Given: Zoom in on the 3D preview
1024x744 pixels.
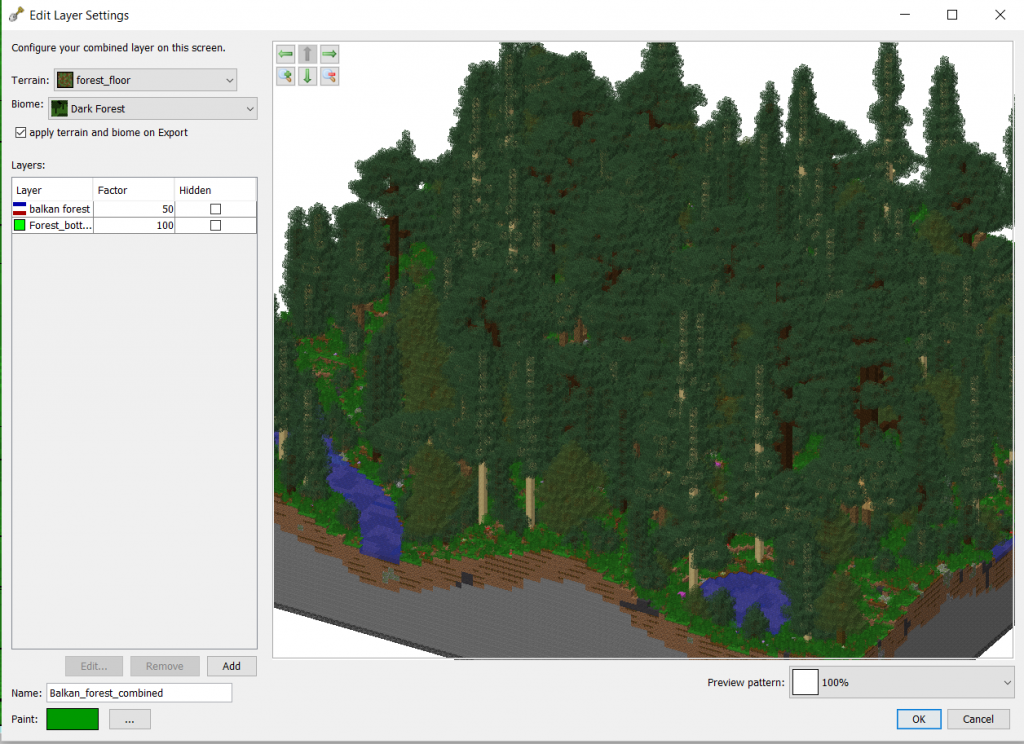Looking at the screenshot, I should point(285,76).
